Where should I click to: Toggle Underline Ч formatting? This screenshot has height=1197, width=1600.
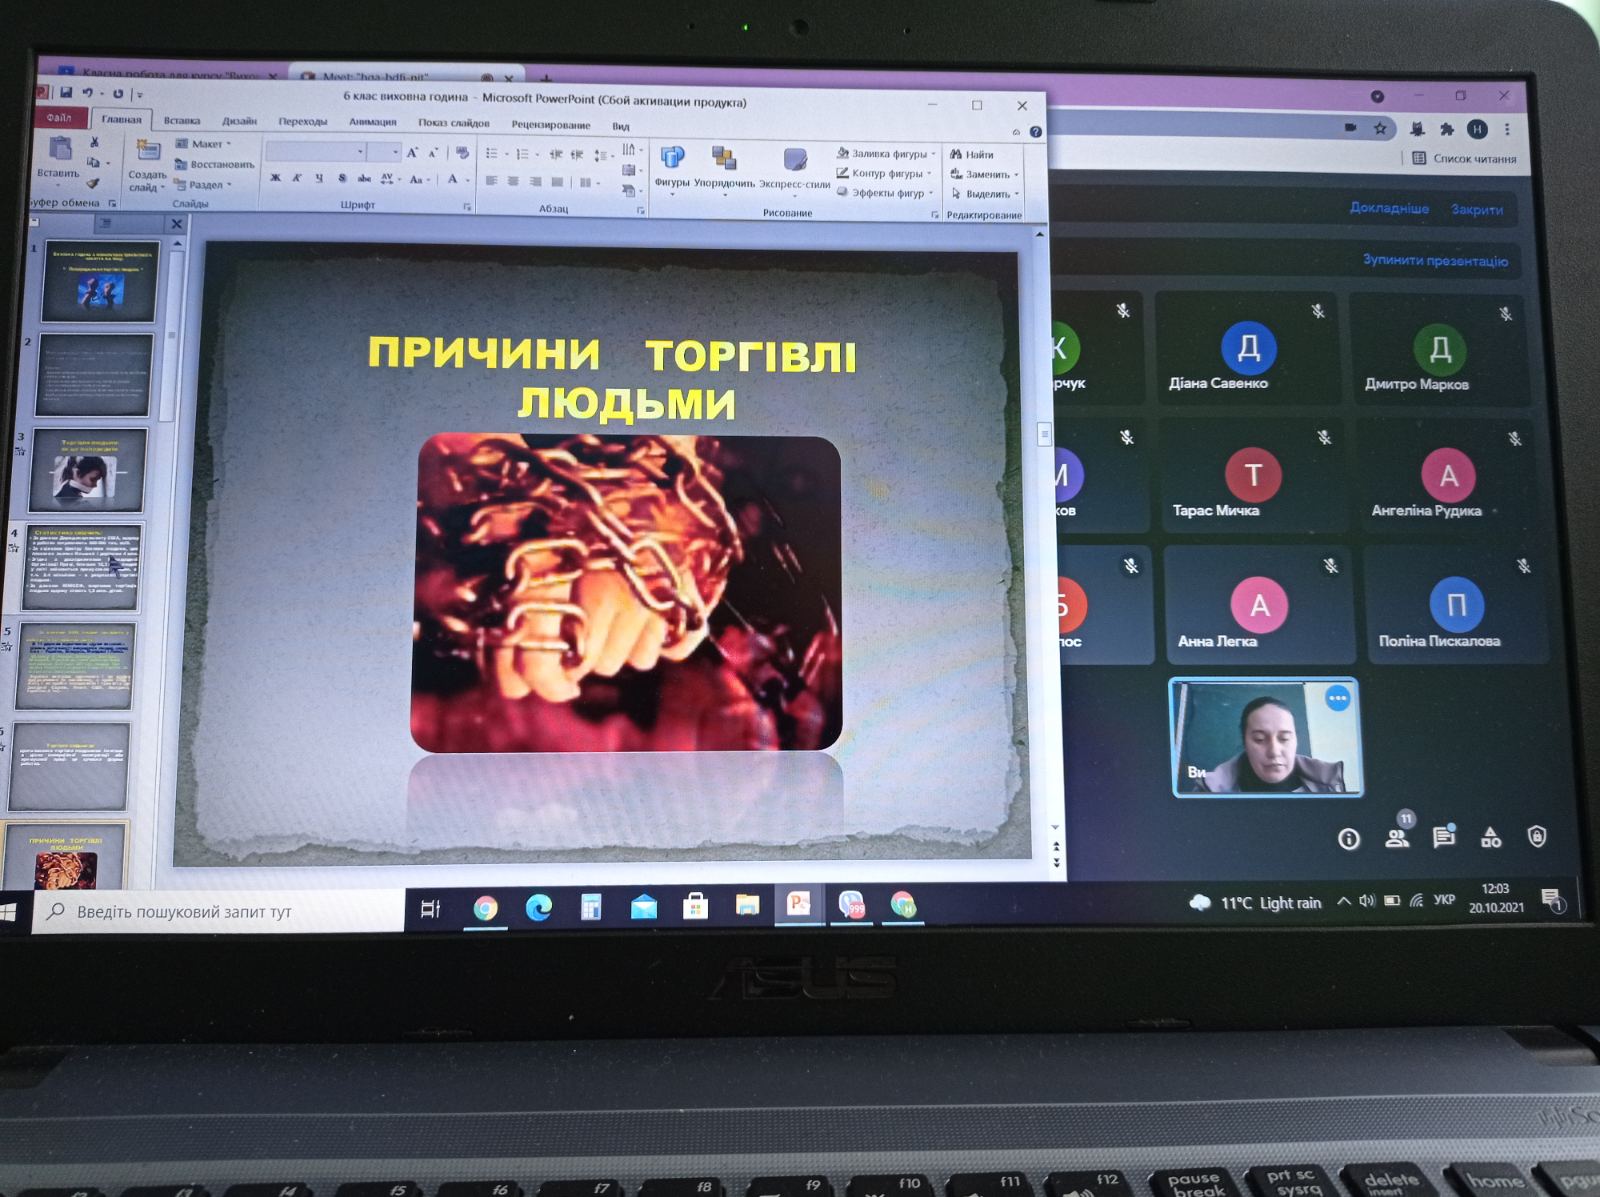pyautogui.click(x=319, y=178)
